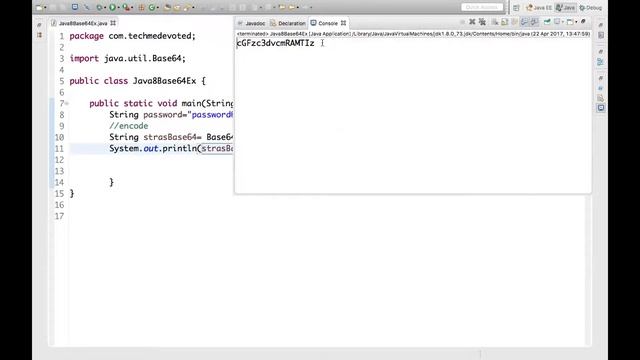
Task: Open the Javadoc tab
Action: 251,23
